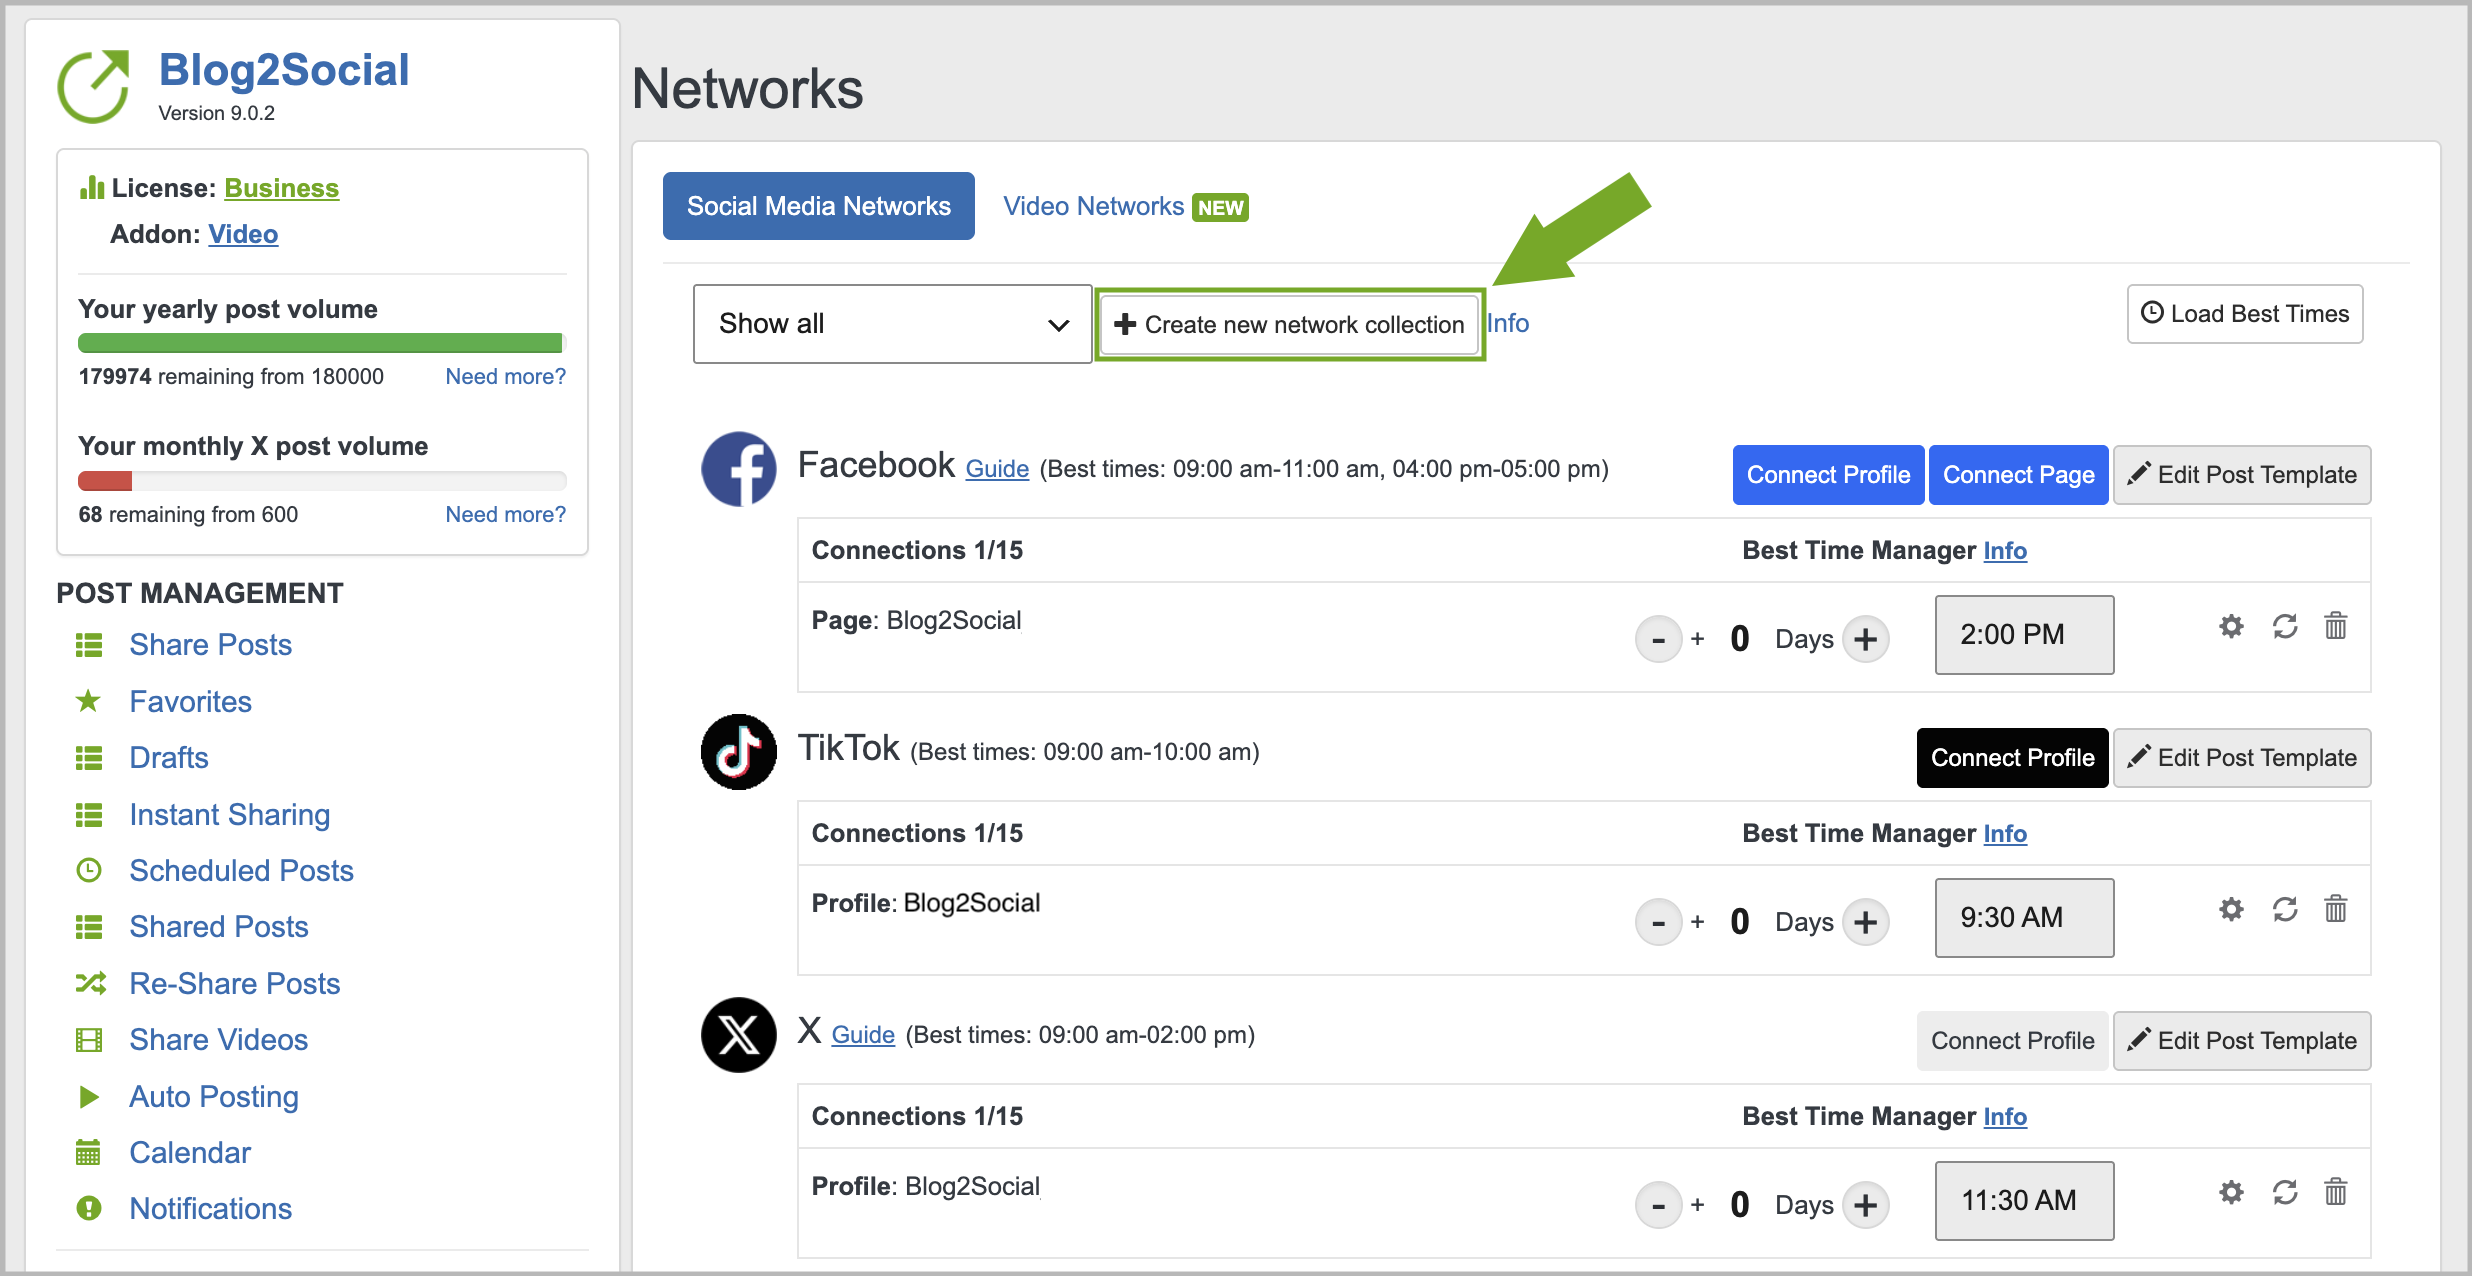Increase days for Facebook page
Image resolution: width=2472 pixels, height=1276 pixels.
click(x=1865, y=639)
